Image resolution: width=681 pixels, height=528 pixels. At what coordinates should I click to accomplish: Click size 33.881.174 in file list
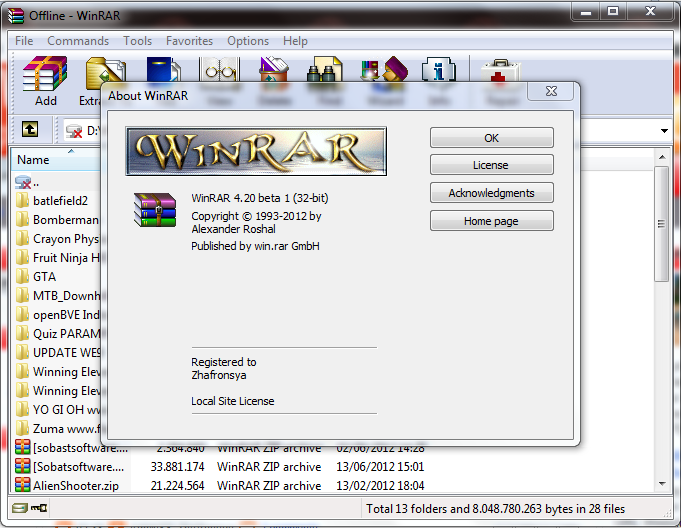coord(177,467)
